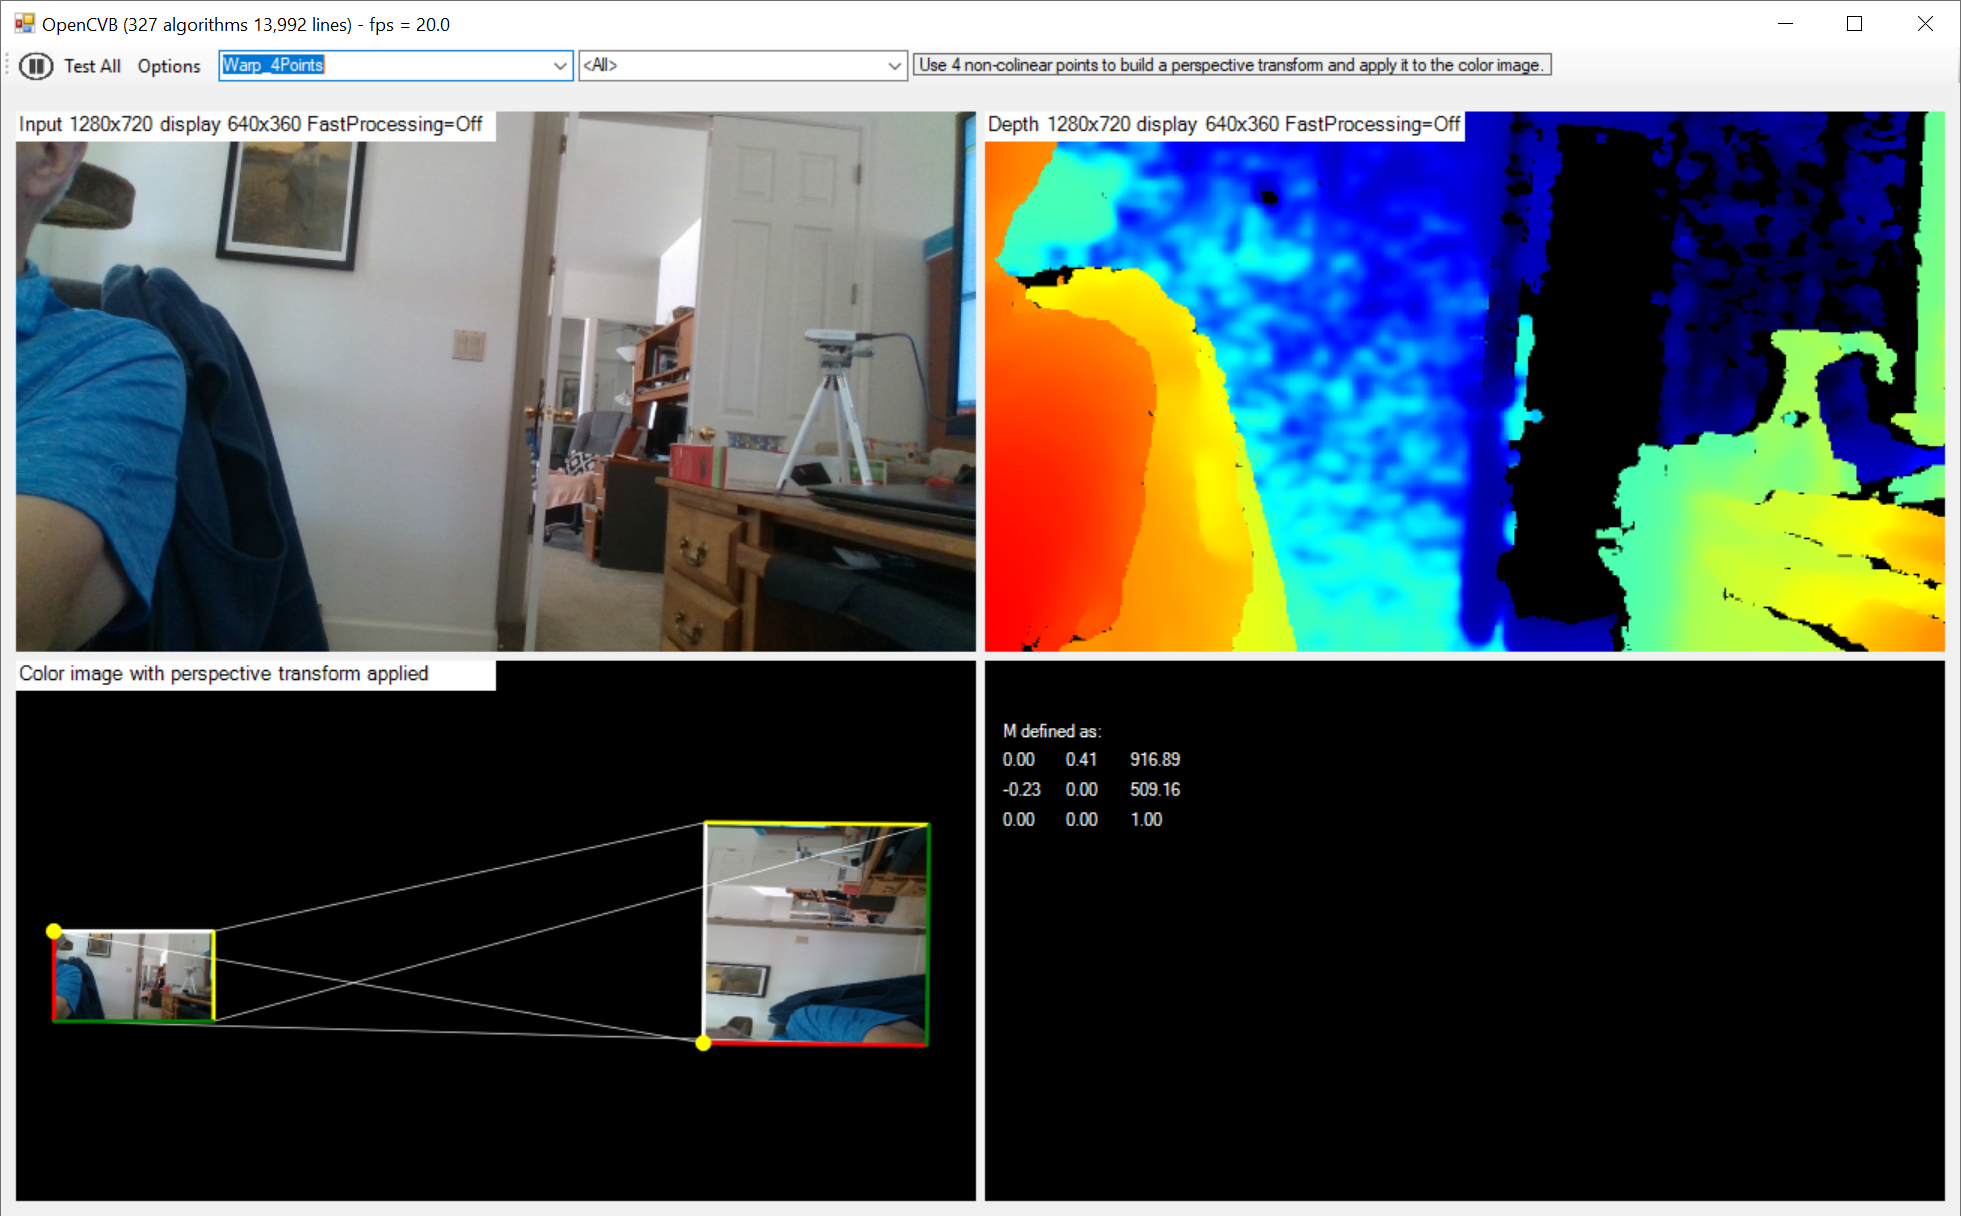1961x1216 pixels.
Task: Expand the Warp_4Points algorithm dropdown
Action: 560,66
